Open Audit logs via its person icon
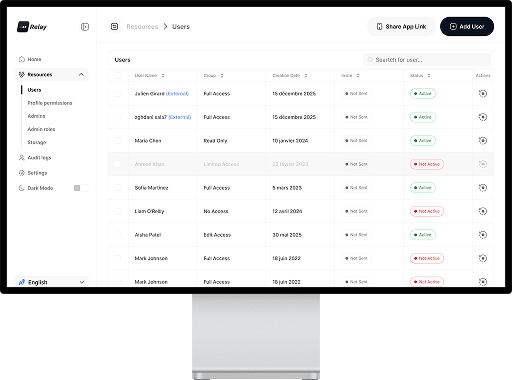512x380 pixels. pyautogui.click(x=22, y=158)
